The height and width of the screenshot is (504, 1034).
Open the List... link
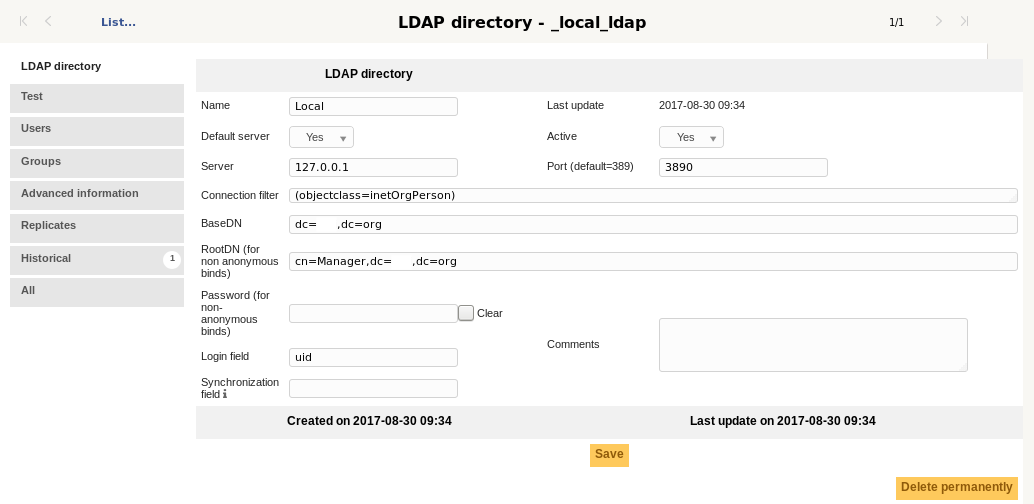(118, 22)
